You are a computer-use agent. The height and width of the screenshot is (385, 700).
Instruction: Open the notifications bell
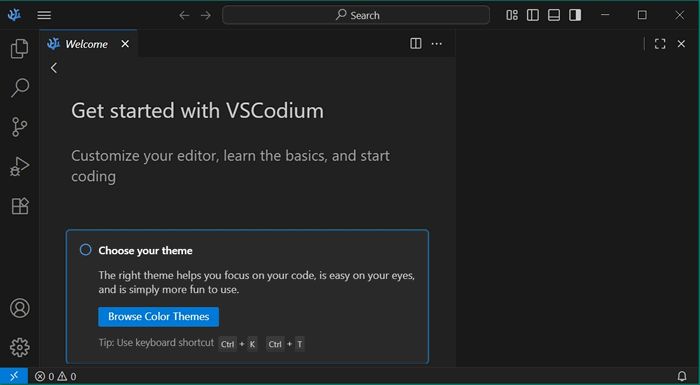(x=682, y=376)
